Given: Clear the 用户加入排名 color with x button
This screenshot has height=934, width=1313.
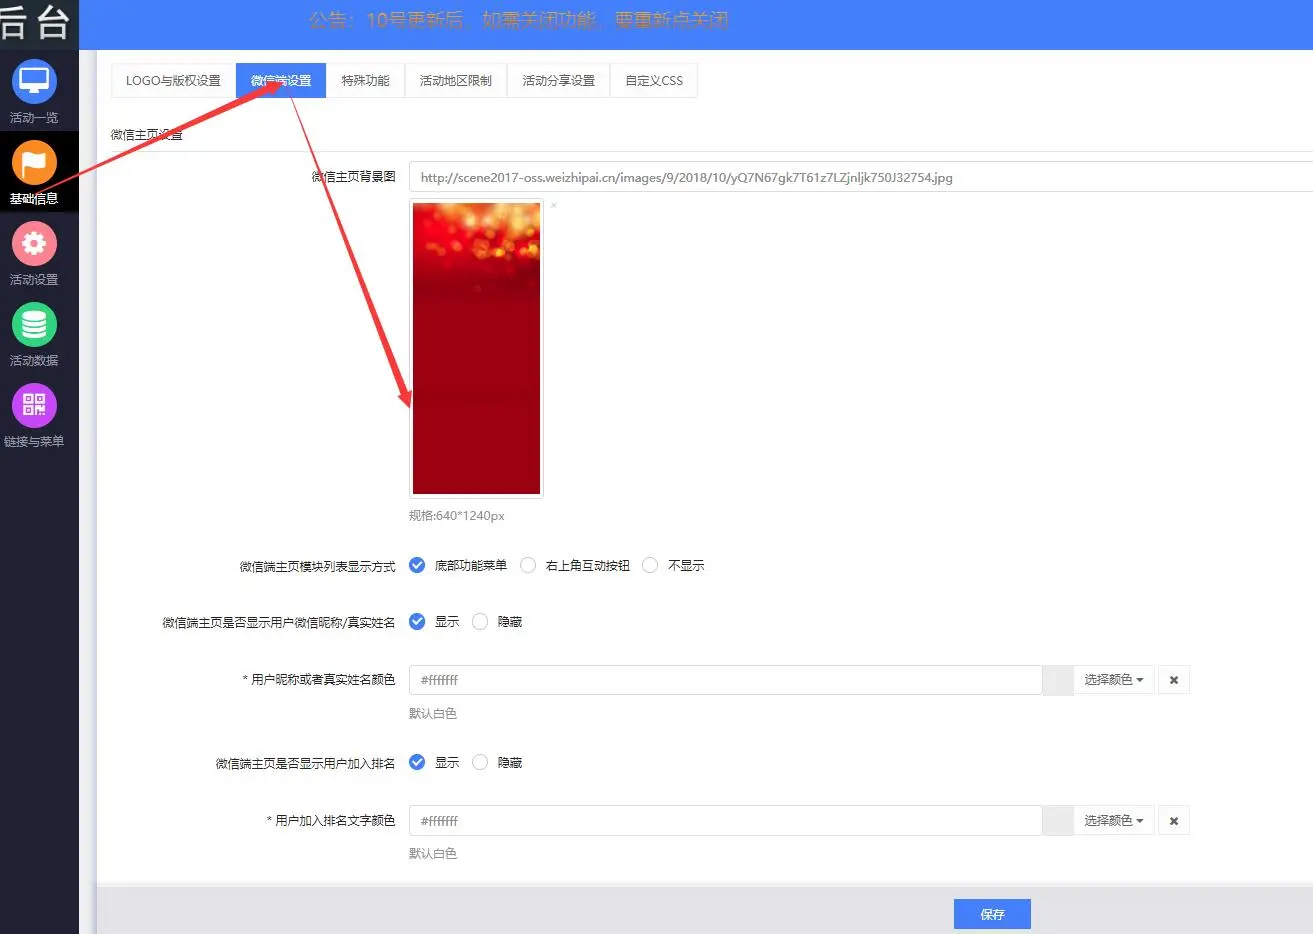Looking at the screenshot, I should coord(1173,821).
